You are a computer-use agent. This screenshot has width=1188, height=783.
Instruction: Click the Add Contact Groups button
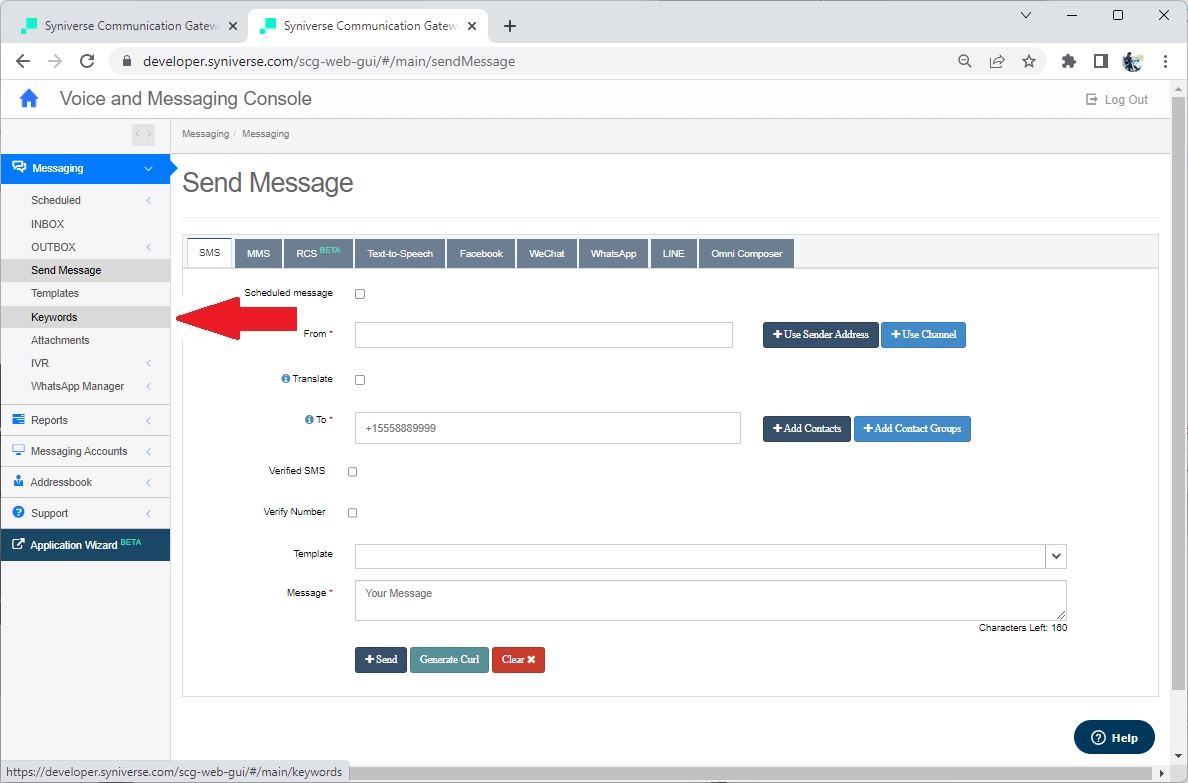pos(912,429)
